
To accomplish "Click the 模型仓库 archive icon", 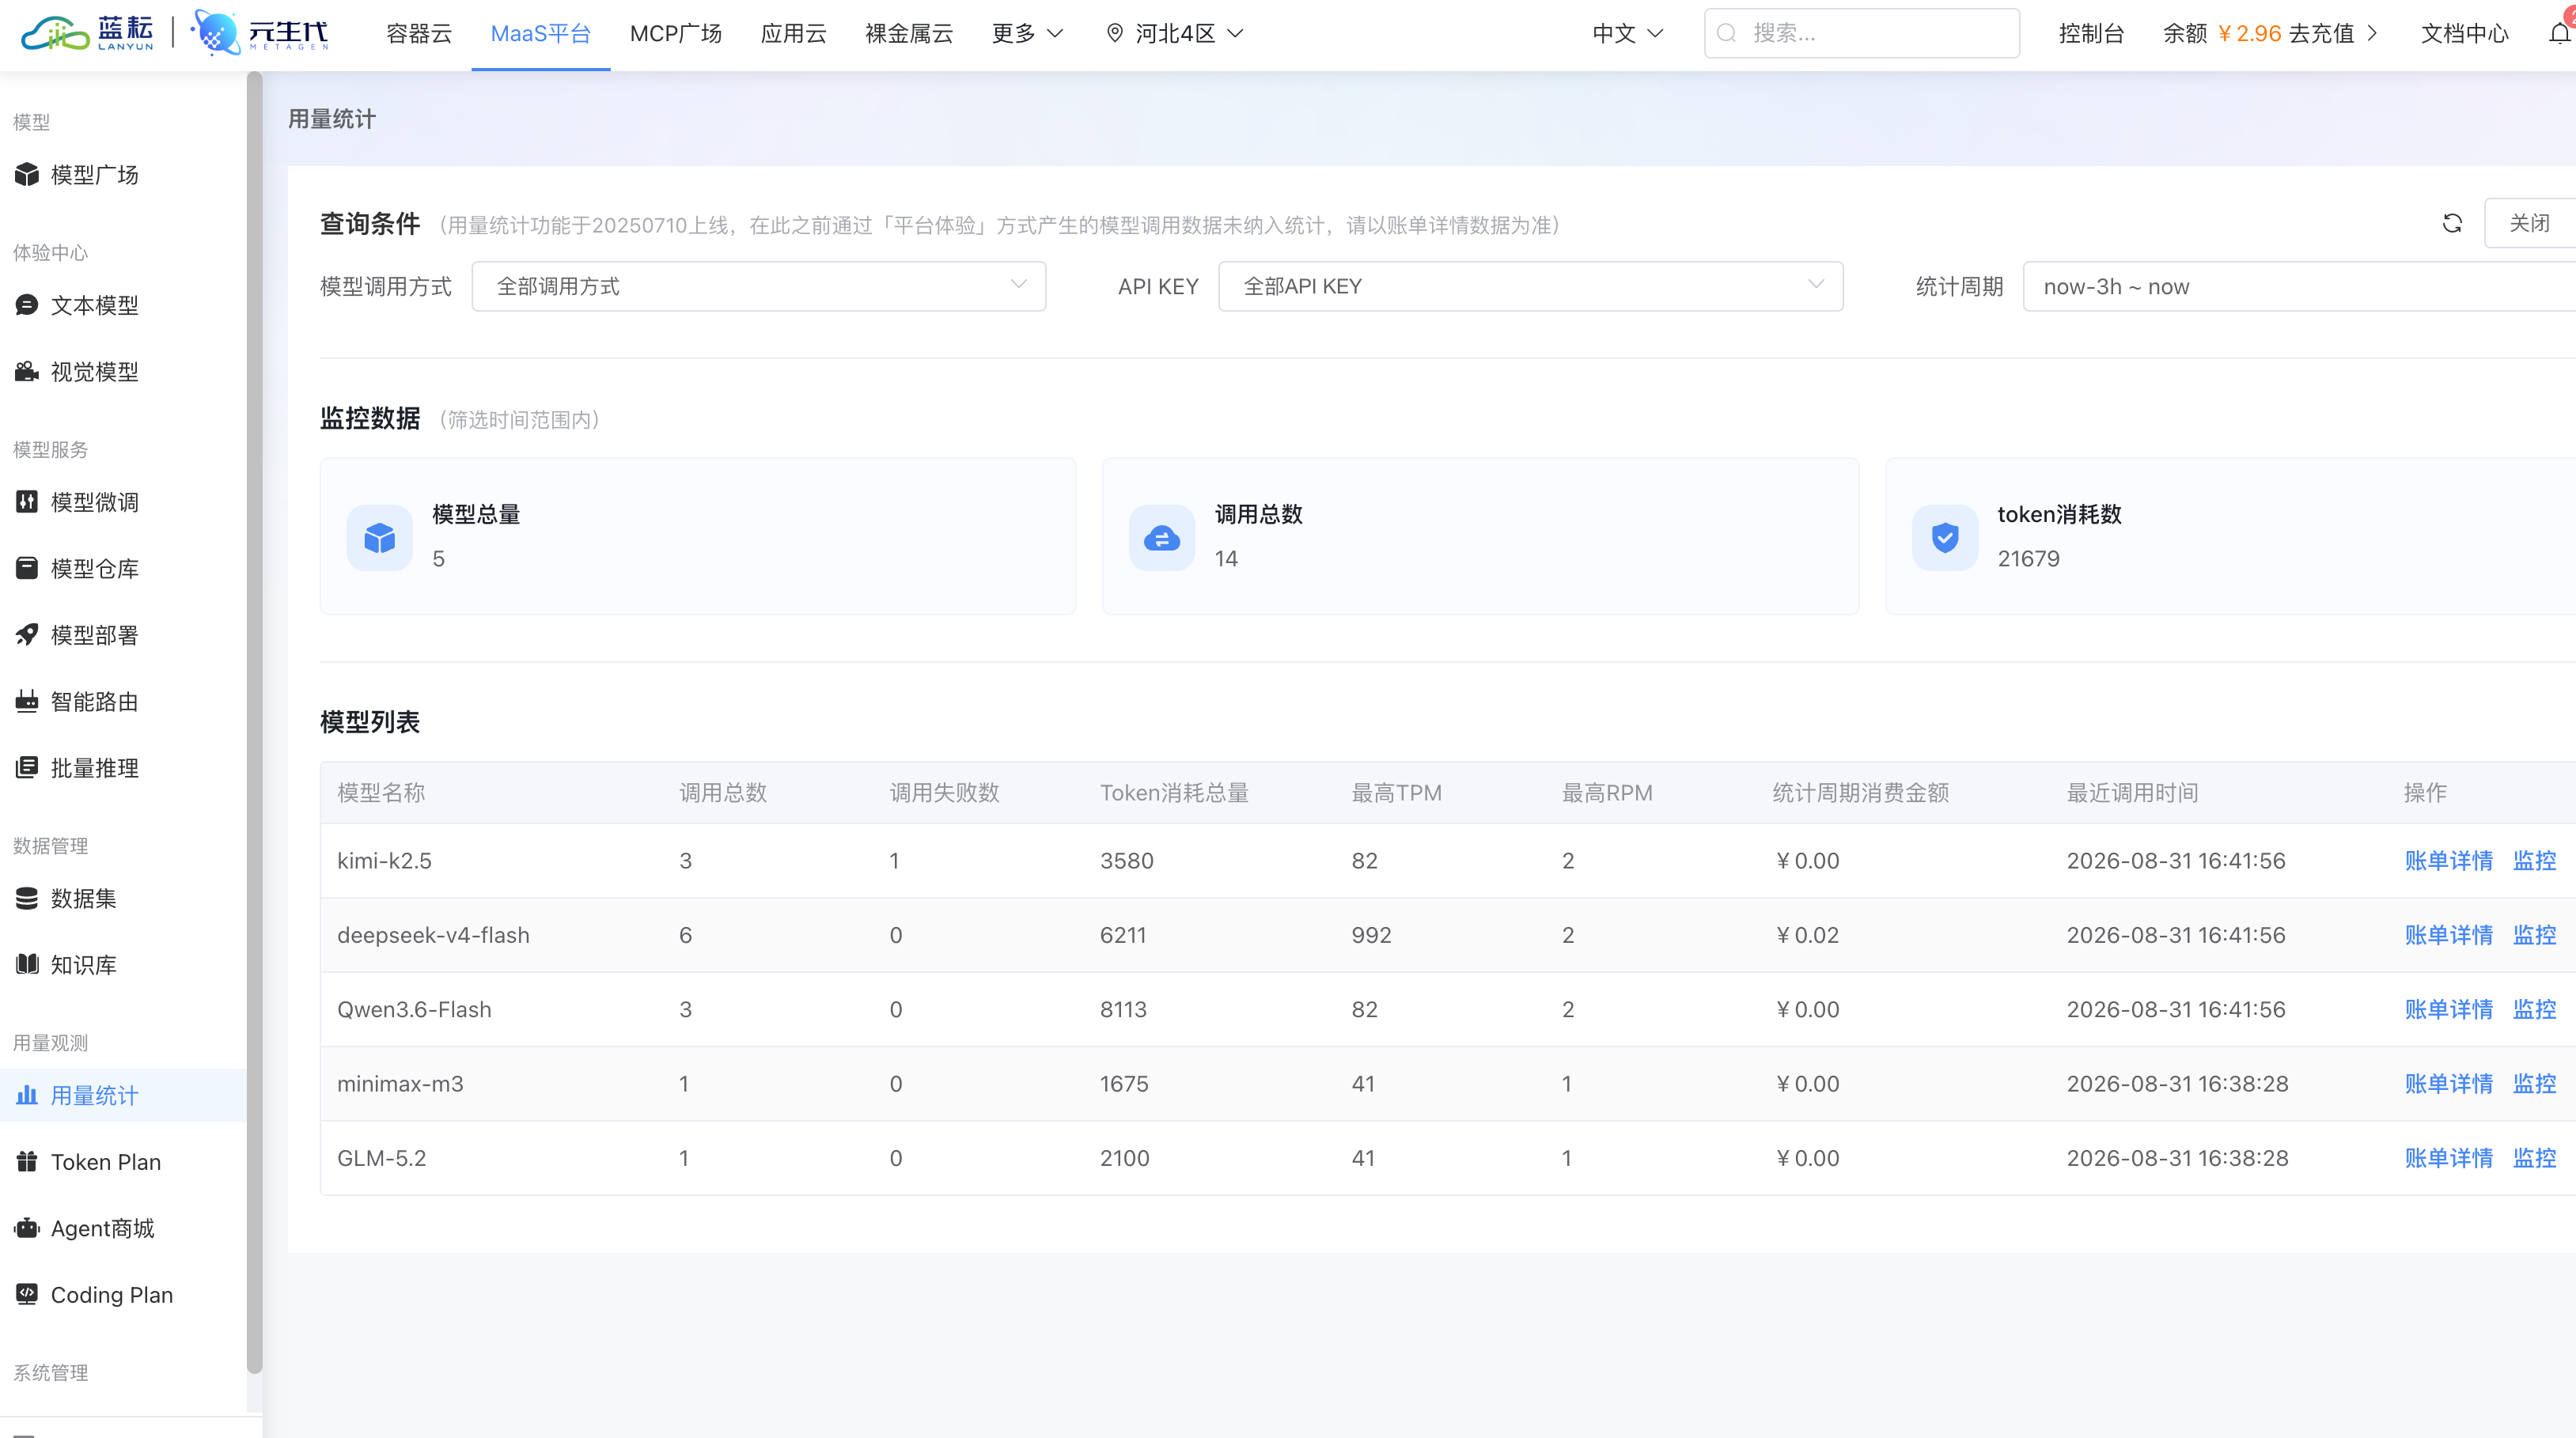I will pyautogui.click(x=27, y=569).
